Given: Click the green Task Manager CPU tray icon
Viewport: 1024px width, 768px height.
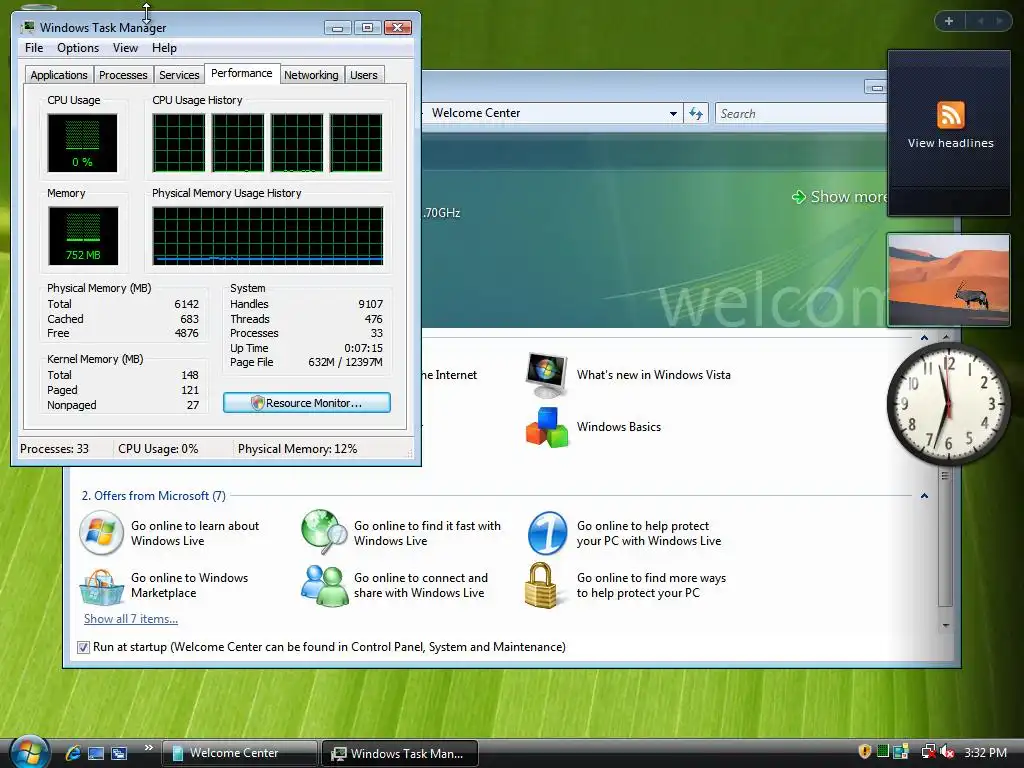Looking at the screenshot, I should click(x=883, y=752).
